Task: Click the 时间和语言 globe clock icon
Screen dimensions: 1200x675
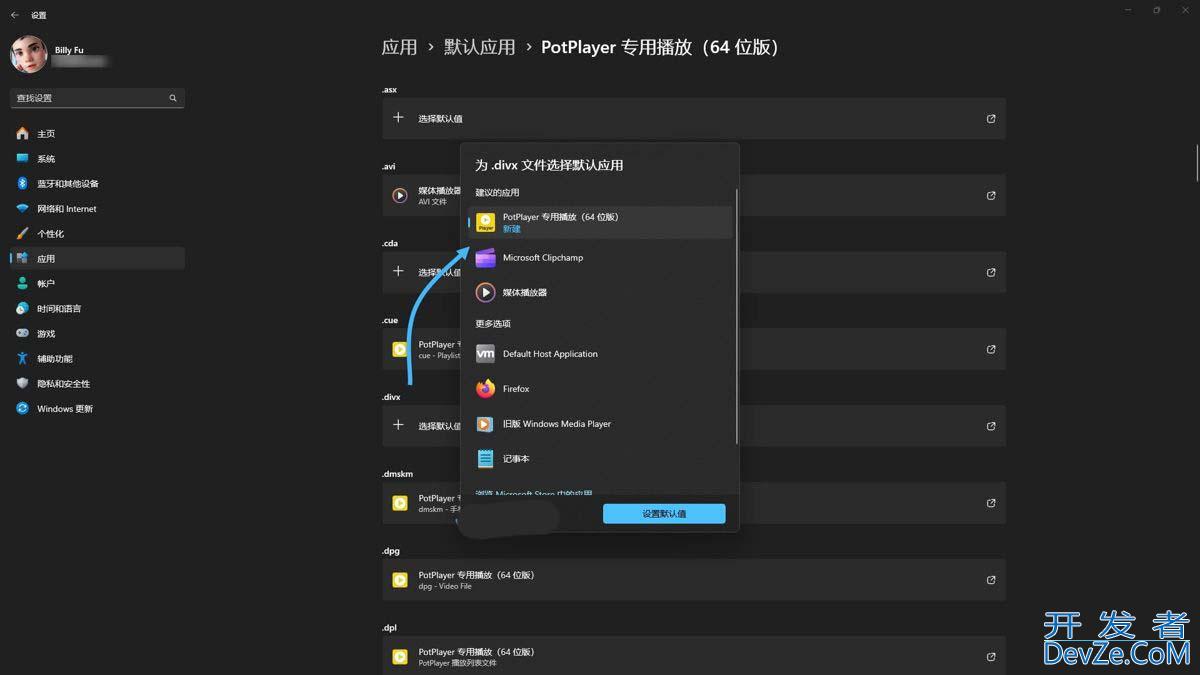Action: coord(22,308)
